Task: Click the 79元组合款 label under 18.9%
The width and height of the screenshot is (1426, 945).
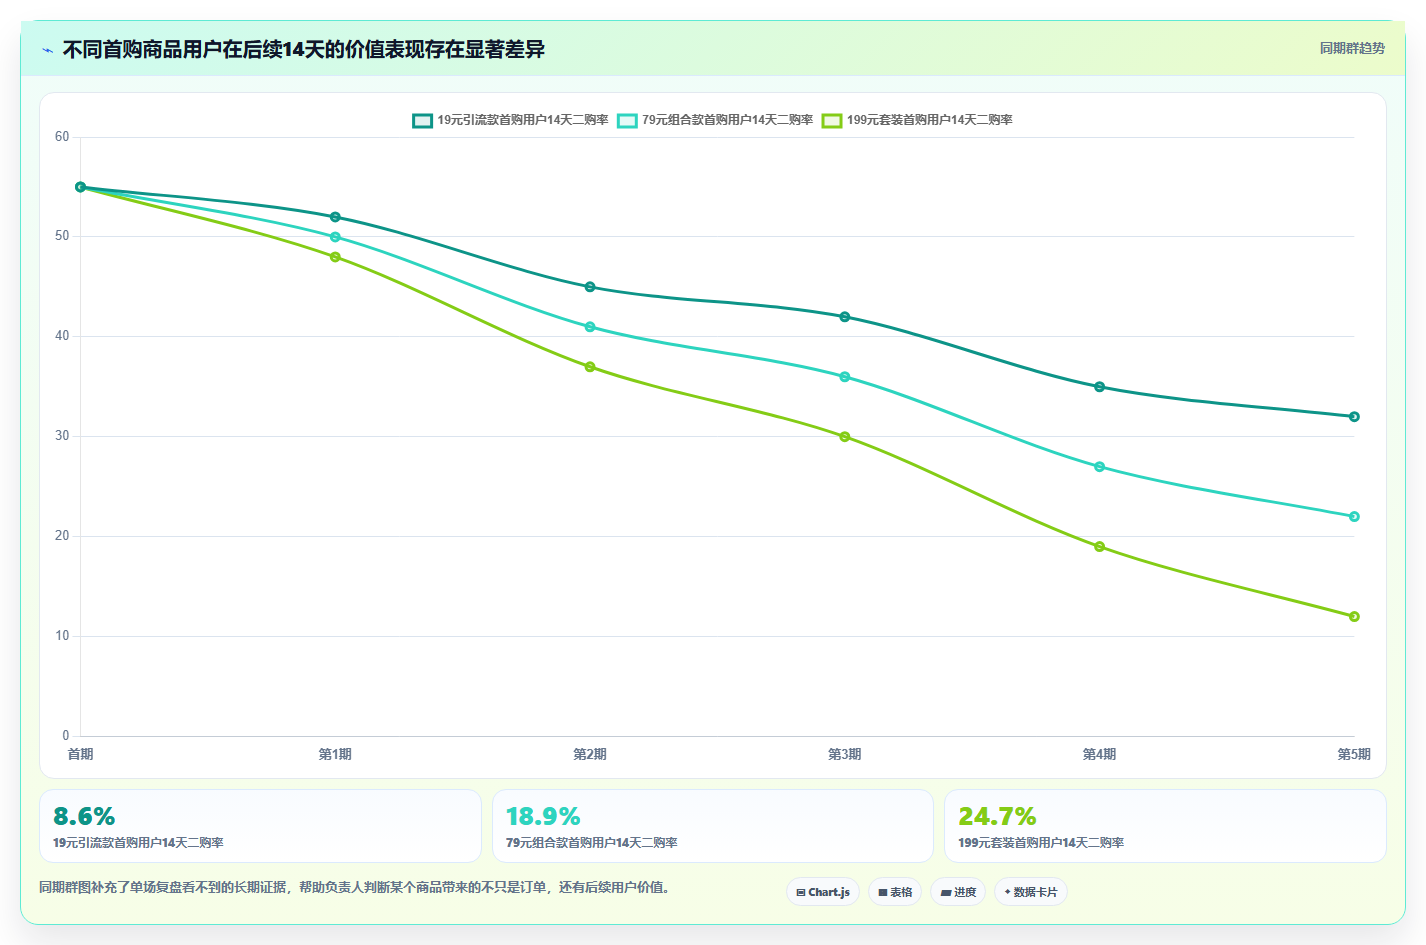Action: coord(592,843)
